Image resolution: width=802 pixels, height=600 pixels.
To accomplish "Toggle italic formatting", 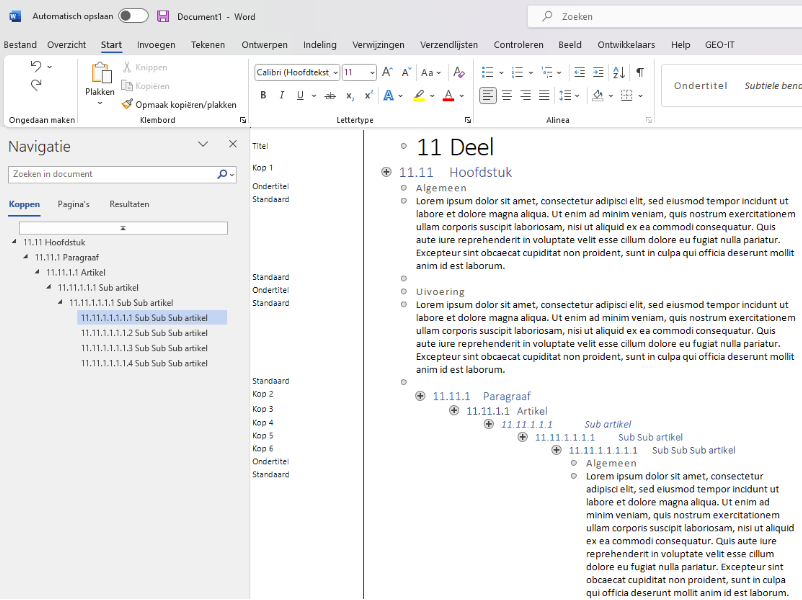I will pyautogui.click(x=282, y=96).
